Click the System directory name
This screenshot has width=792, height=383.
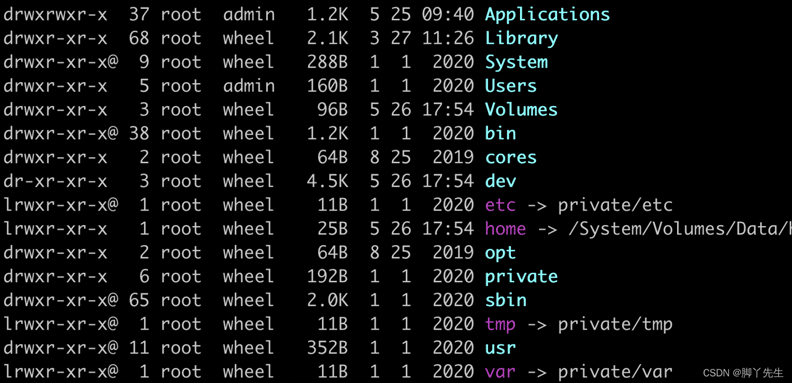pyautogui.click(x=516, y=62)
